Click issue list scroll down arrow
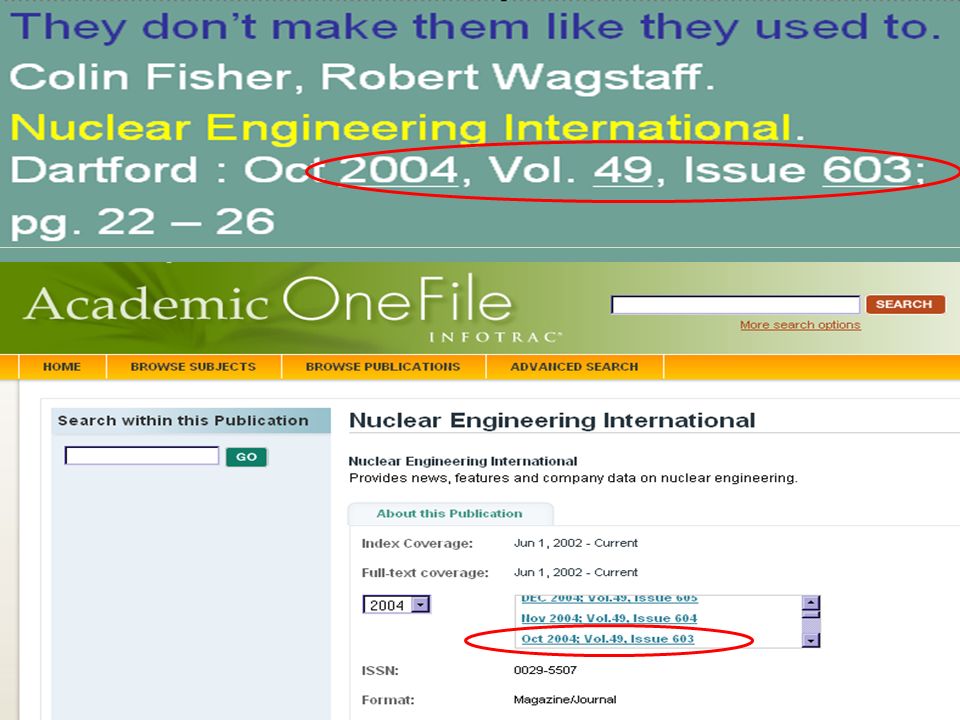The height and width of the screenshot is (720, 960). 811,640
